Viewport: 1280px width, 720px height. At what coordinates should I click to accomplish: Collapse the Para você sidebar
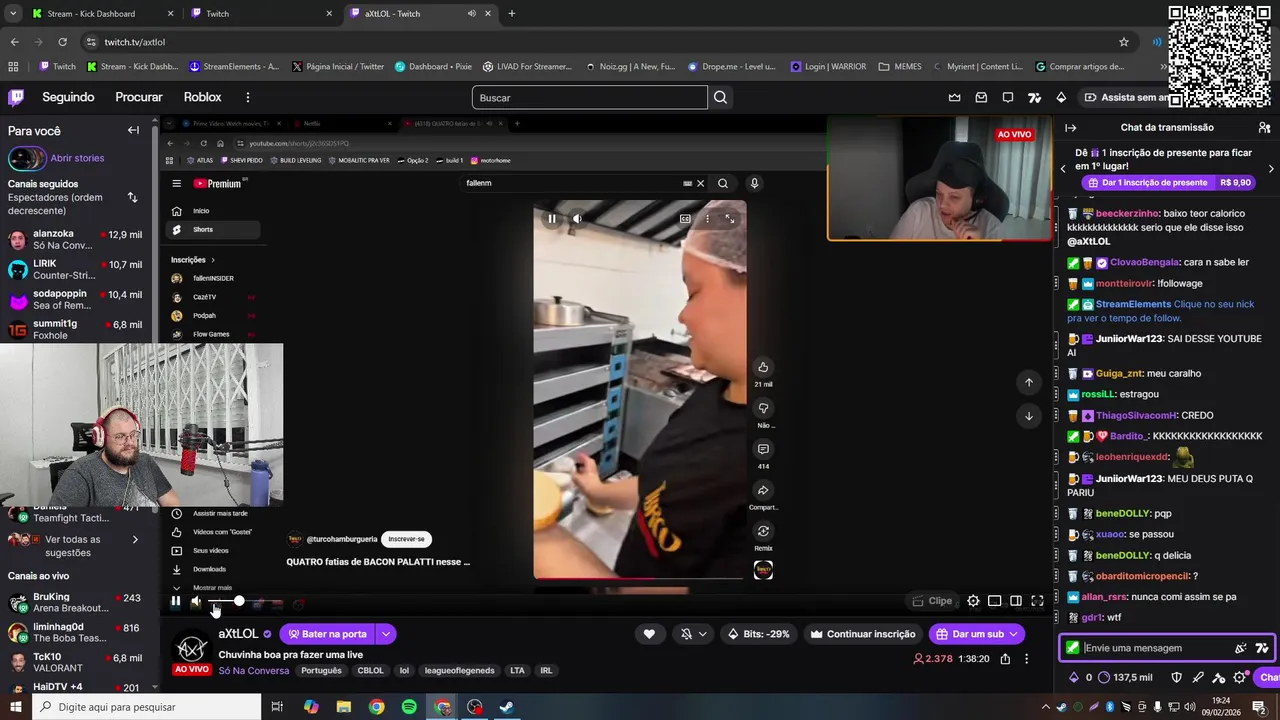click(133, 130)
